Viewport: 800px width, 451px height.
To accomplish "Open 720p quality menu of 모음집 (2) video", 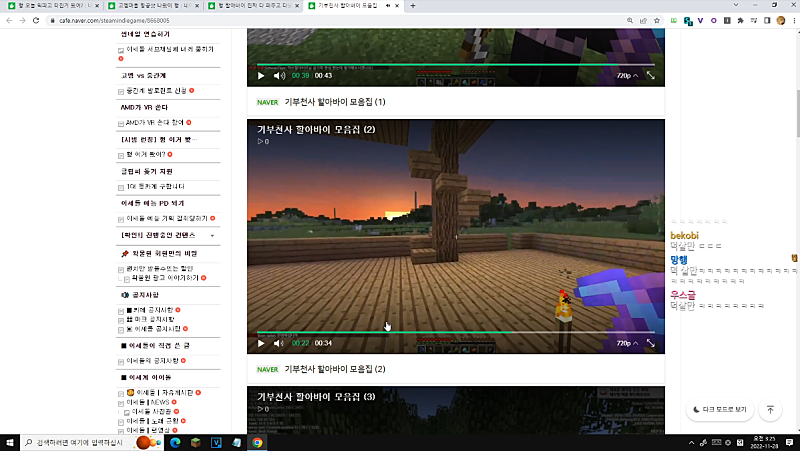I will [x=627, y=343].
